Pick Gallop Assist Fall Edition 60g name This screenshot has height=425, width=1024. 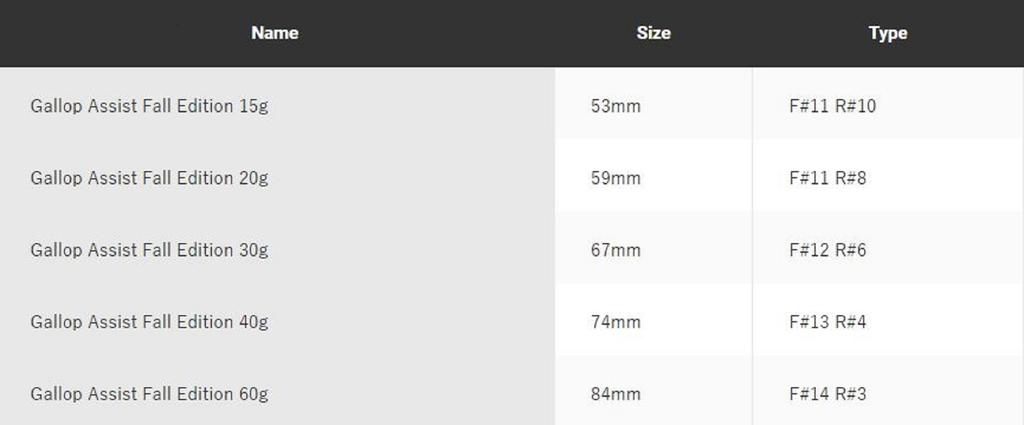tap(149, 394)
